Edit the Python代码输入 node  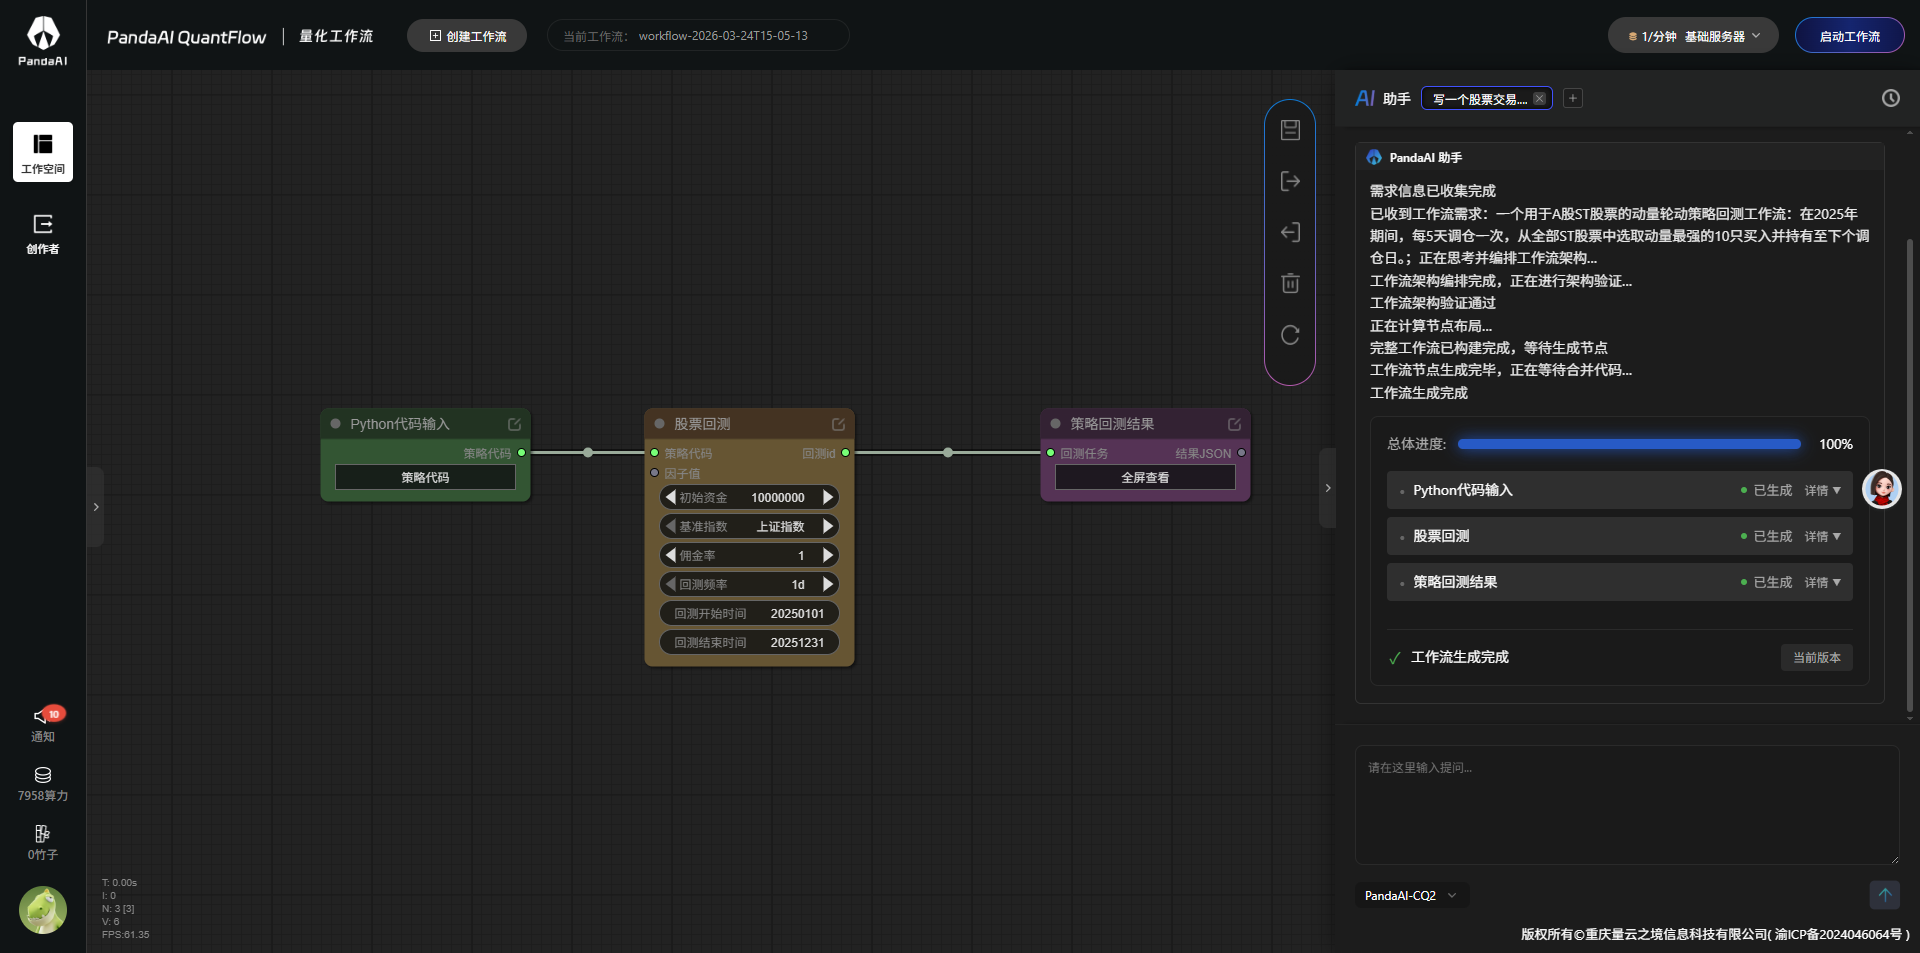coord(514,424)
